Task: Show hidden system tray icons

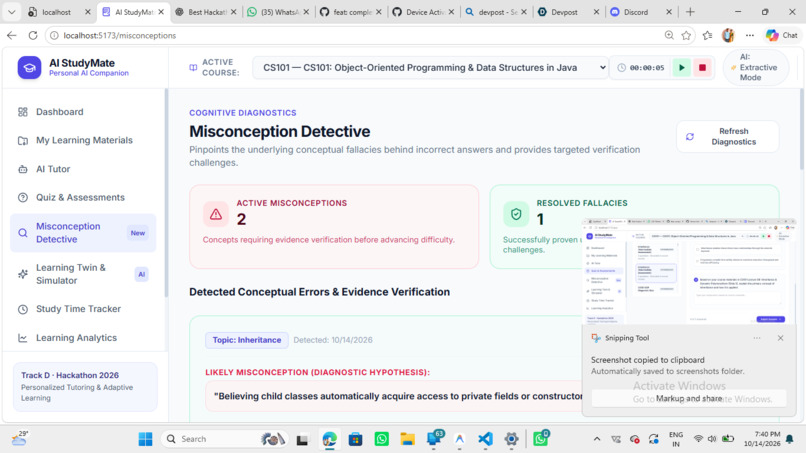Action: (x=597, y=439)
